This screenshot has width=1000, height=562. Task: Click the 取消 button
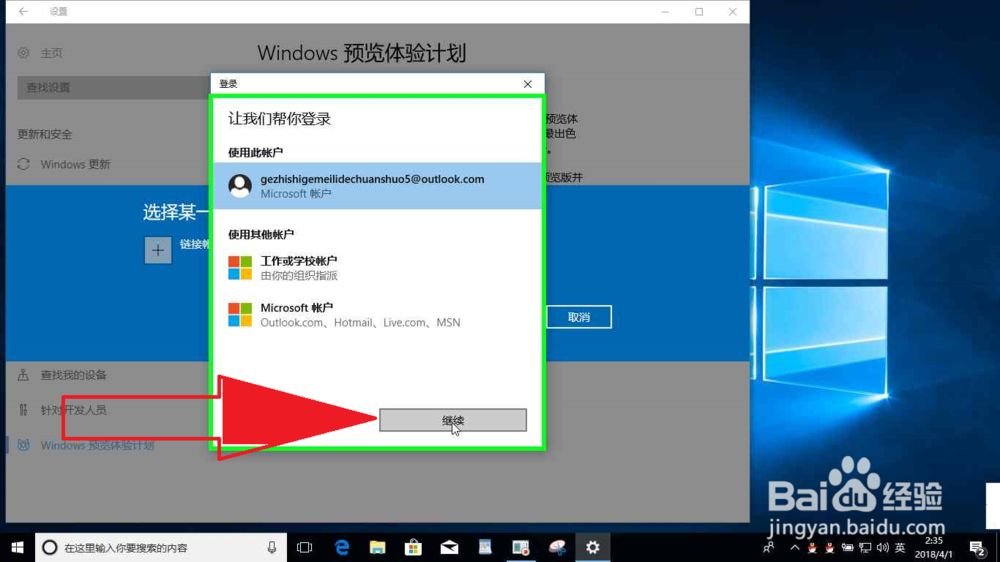[578, 317]
